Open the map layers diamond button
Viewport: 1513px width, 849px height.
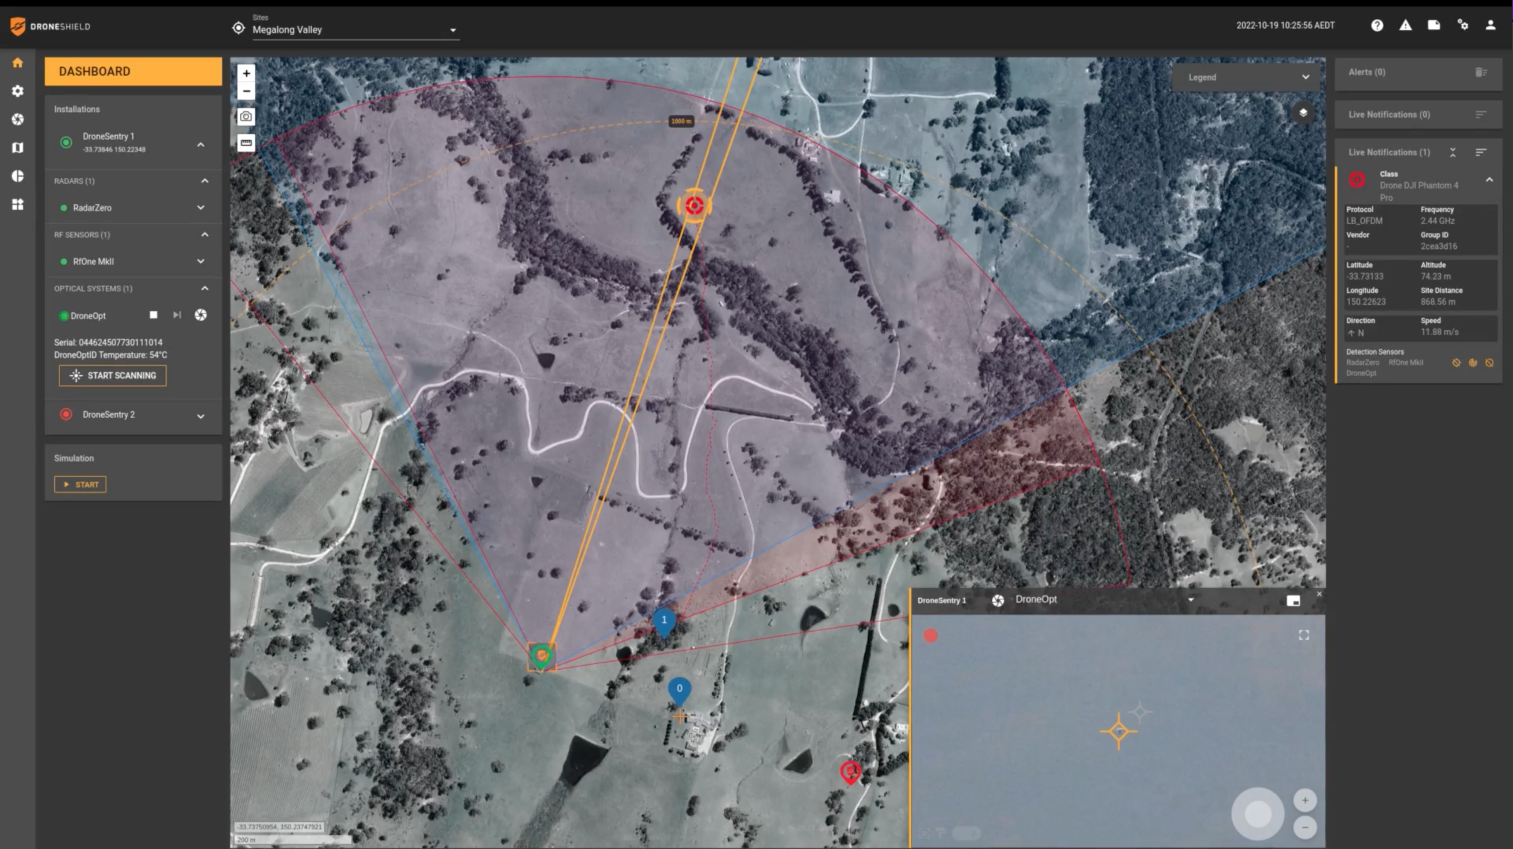(x=1303, y=113)
